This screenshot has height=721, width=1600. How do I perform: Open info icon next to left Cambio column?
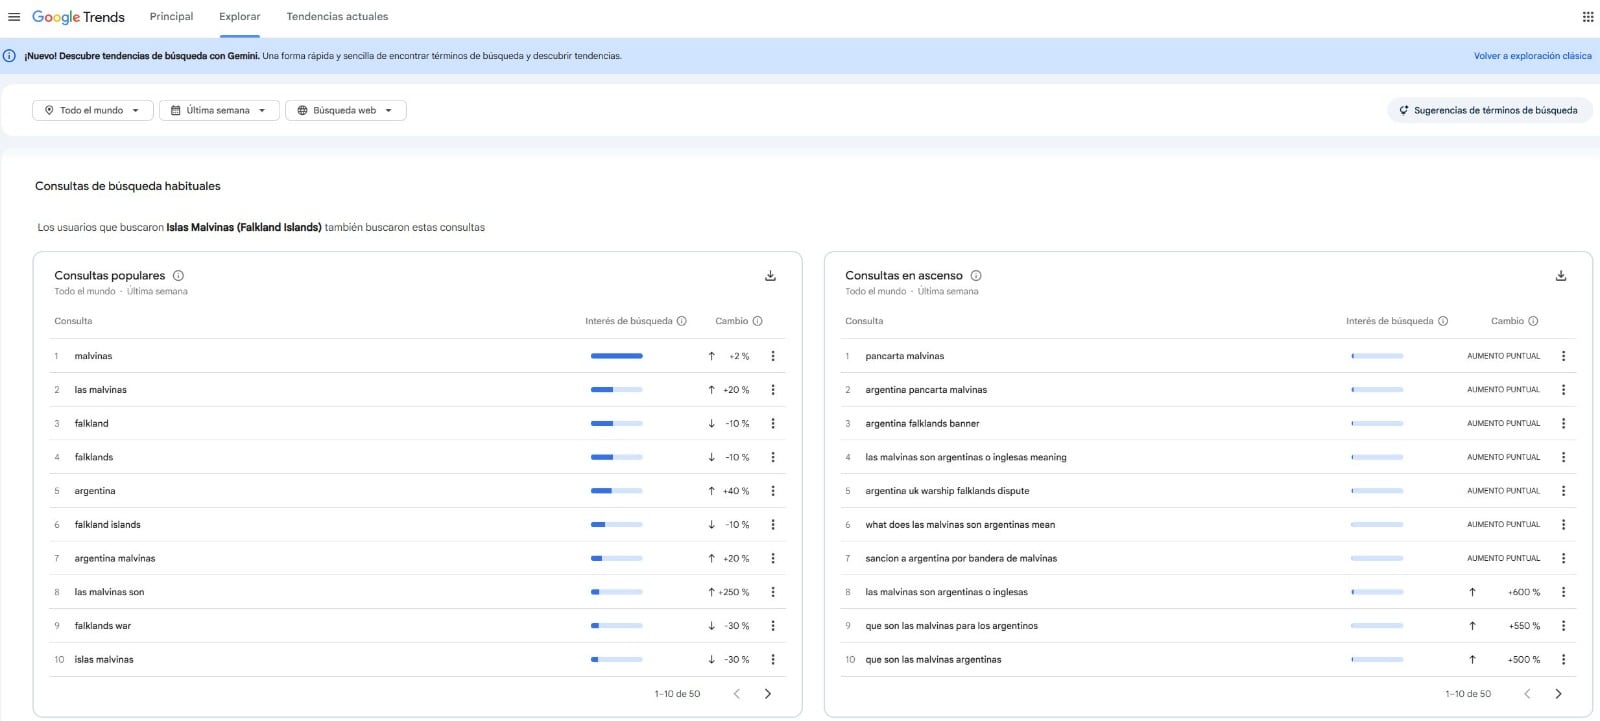(x=757, y=321)
